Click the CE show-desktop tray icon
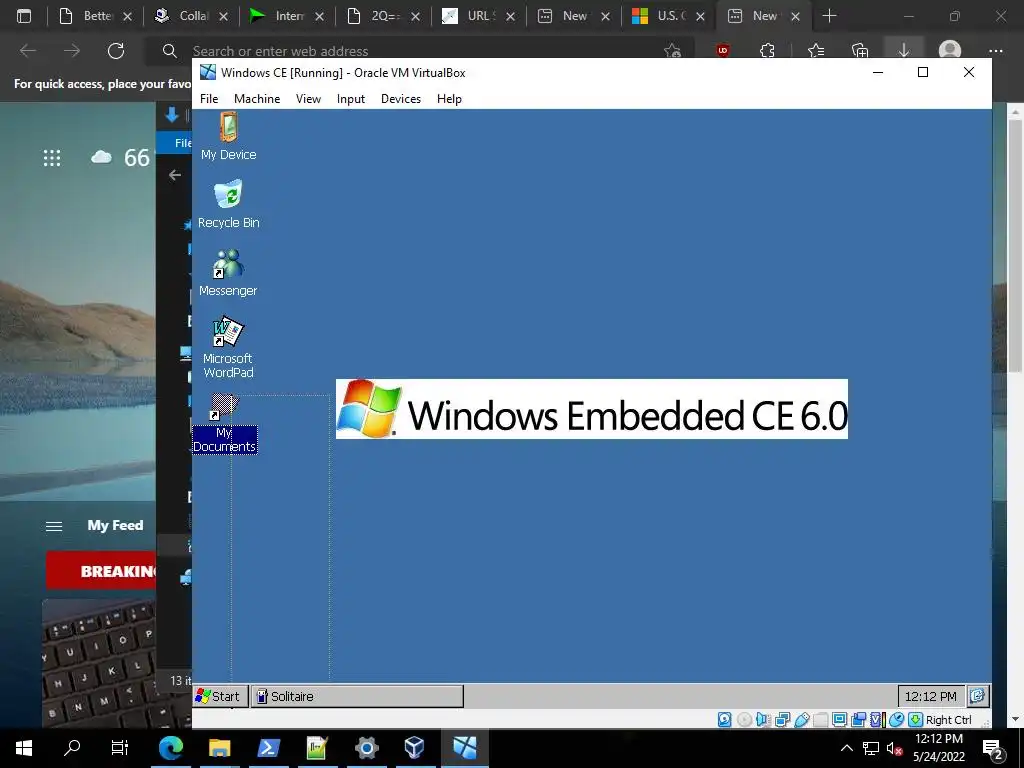 978,696
